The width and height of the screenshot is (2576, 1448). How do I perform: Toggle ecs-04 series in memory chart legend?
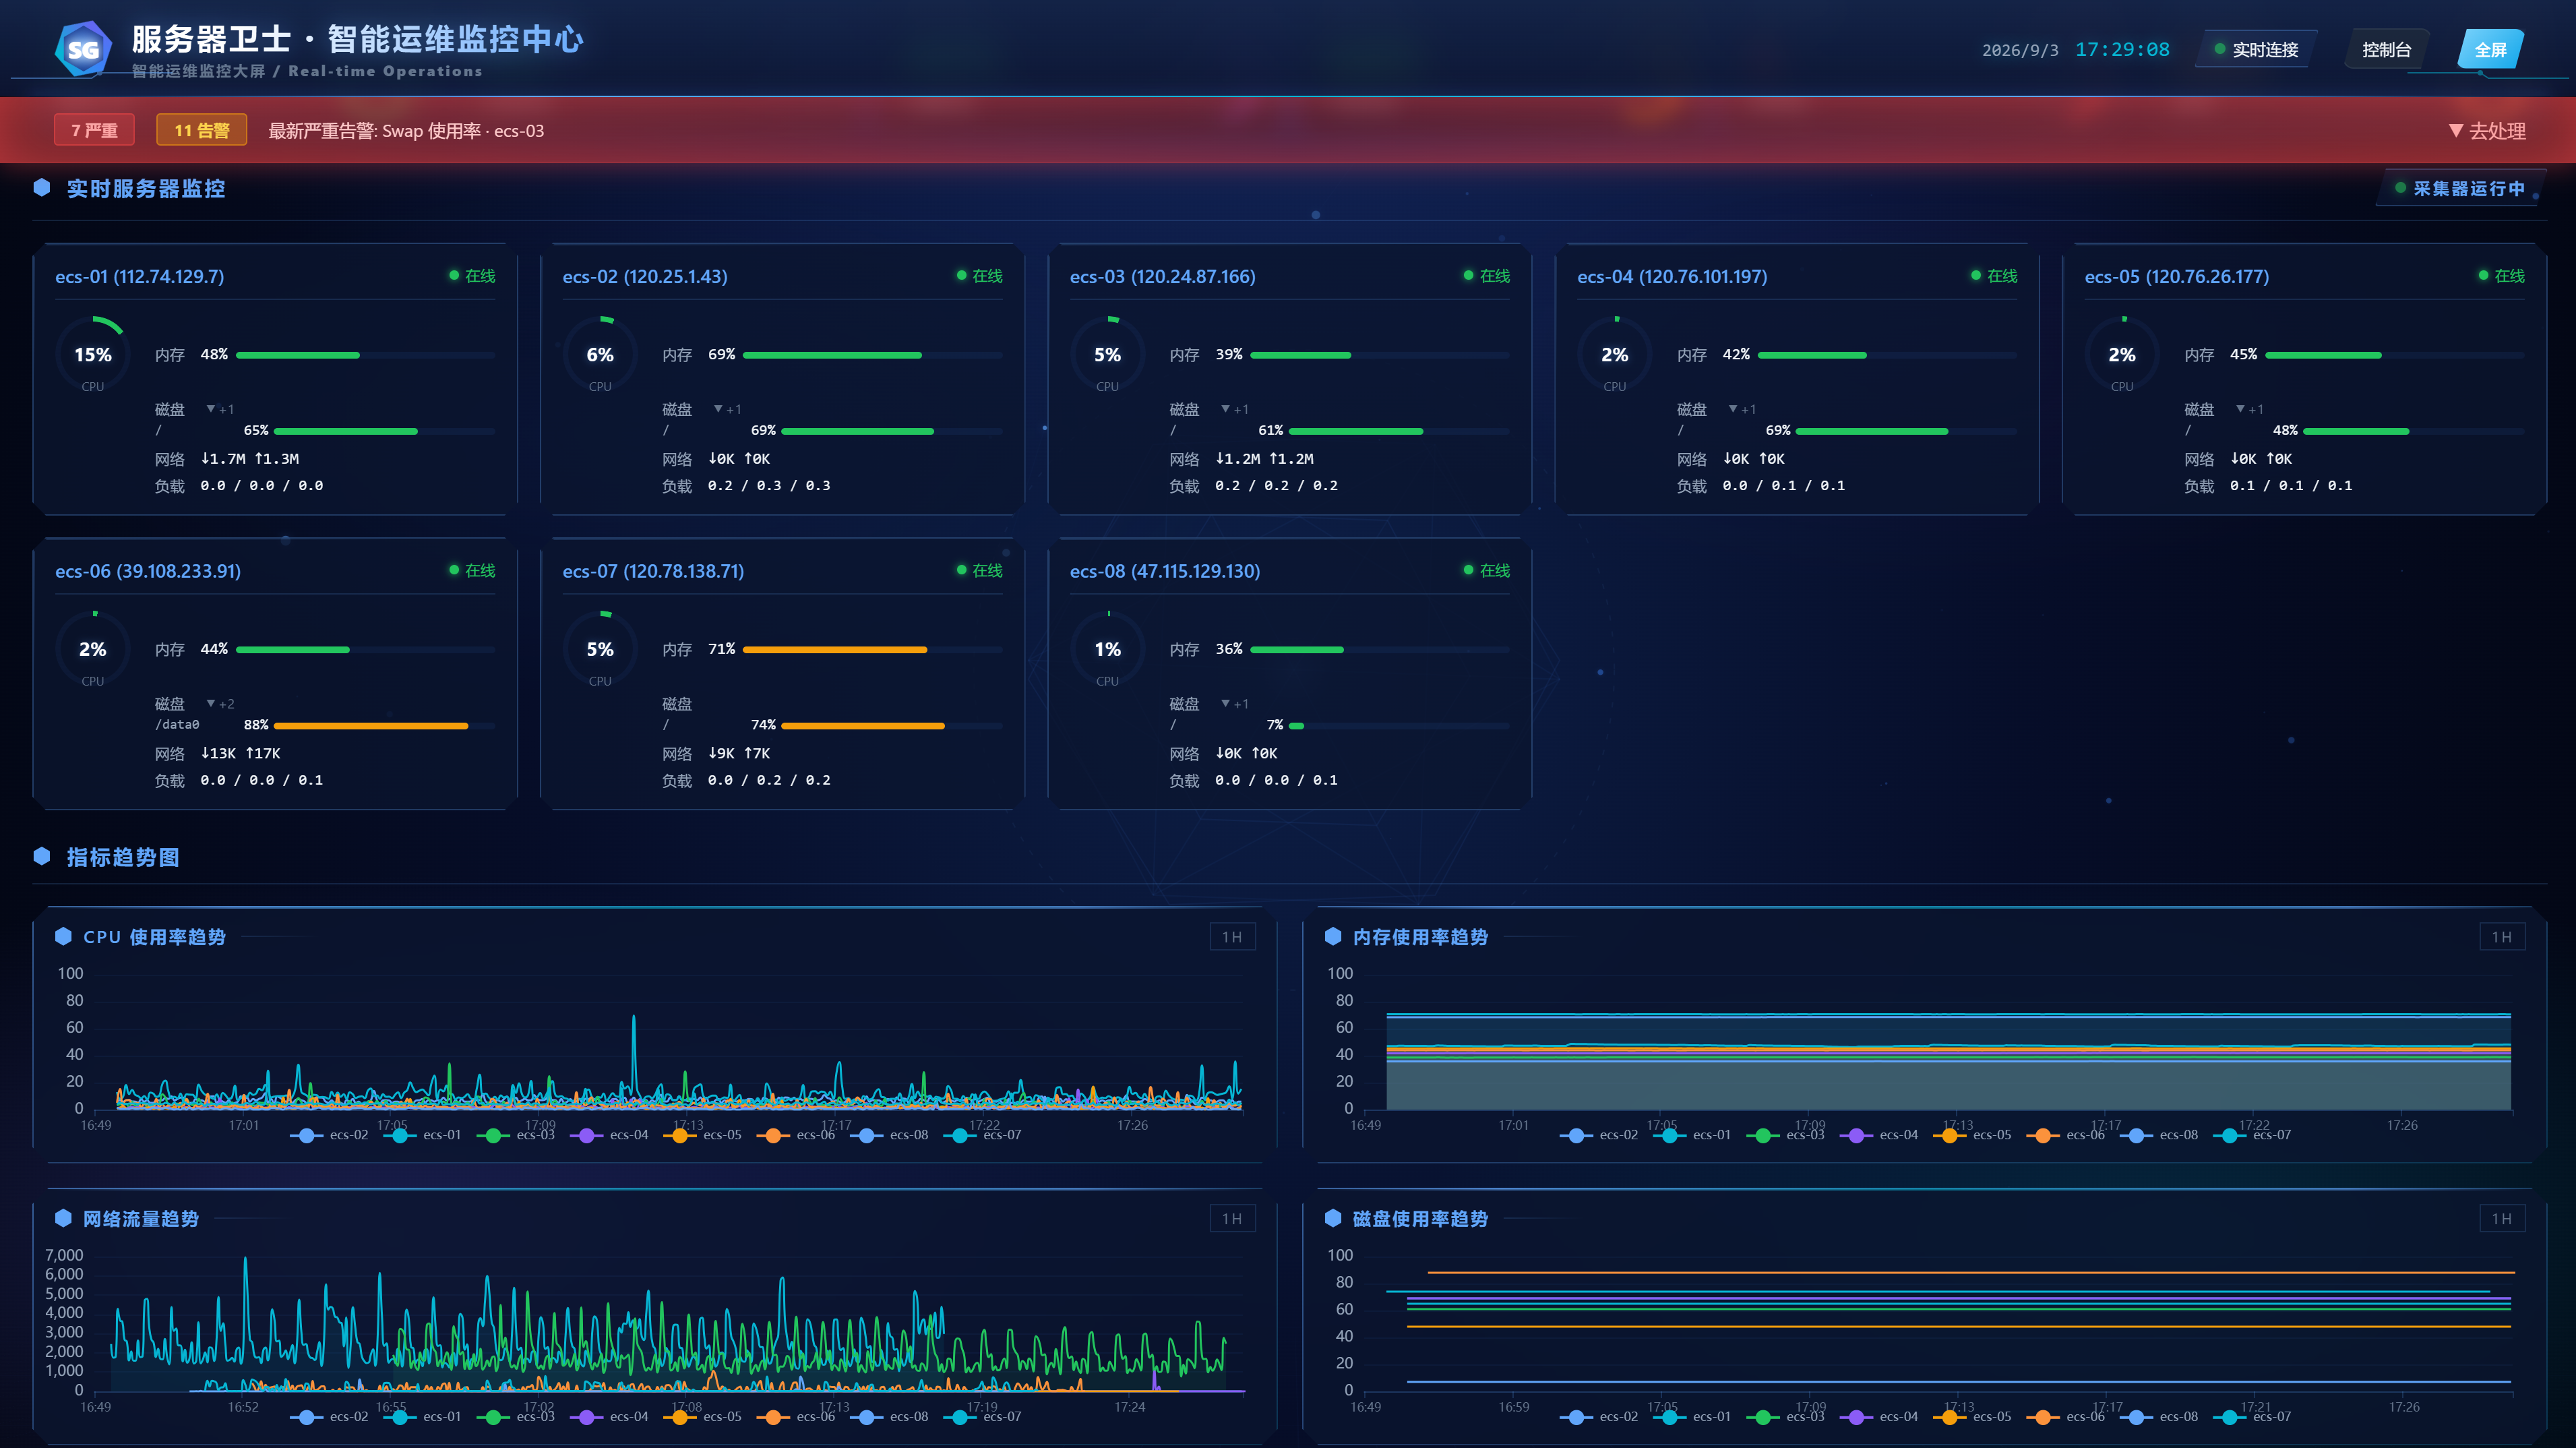click(1879, 1135)
